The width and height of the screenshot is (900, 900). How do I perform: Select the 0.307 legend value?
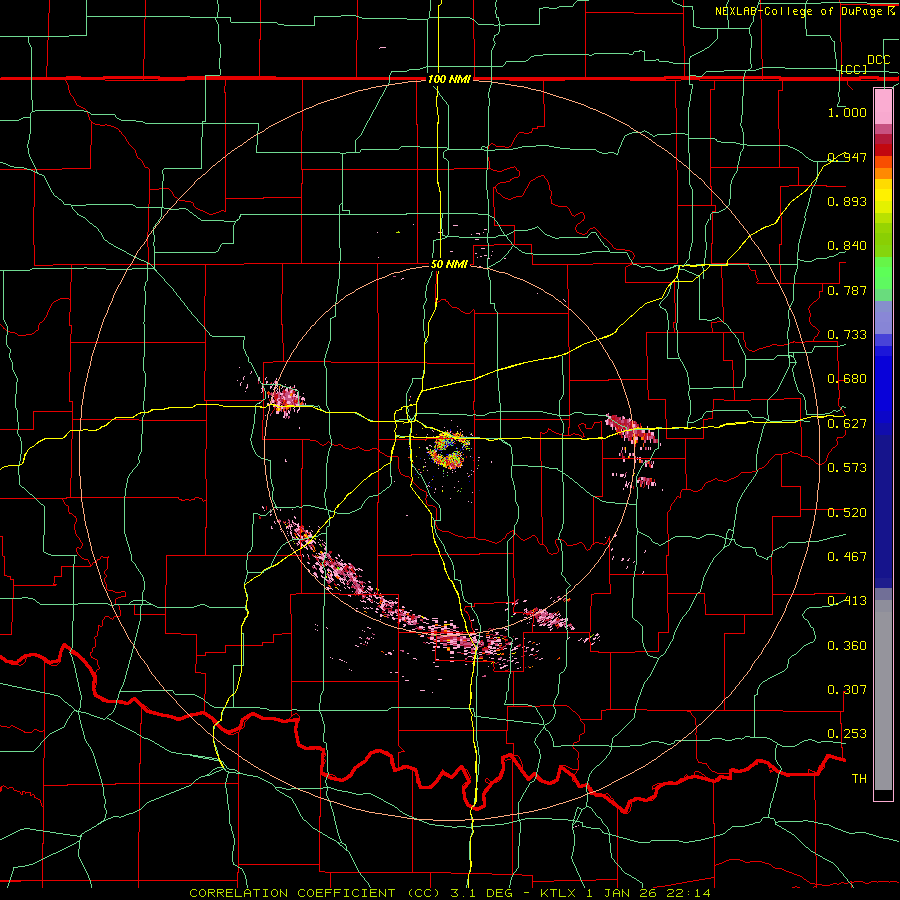pos(847,690)
